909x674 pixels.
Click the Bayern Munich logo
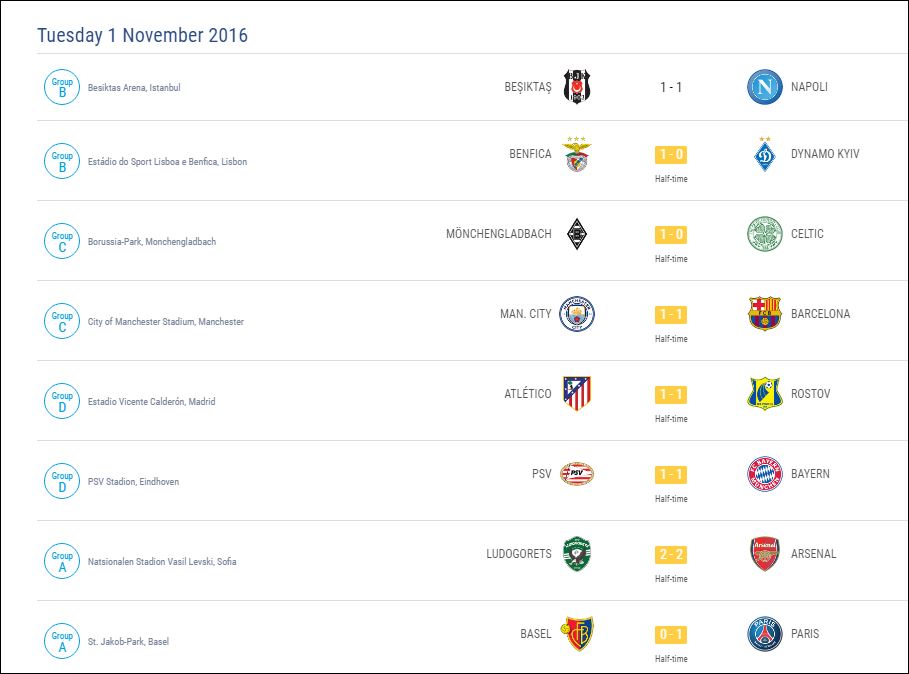click(765, 474)
